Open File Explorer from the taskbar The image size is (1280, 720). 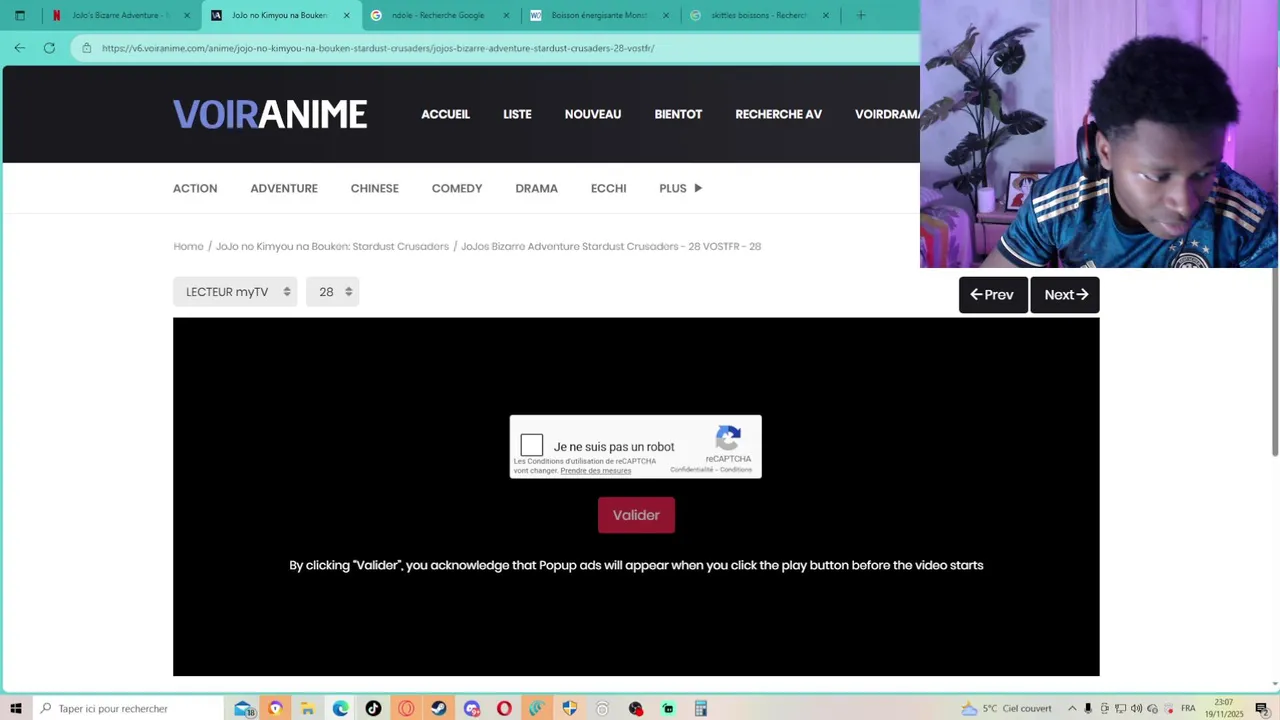pyautogui.click(x=308, y=708)
